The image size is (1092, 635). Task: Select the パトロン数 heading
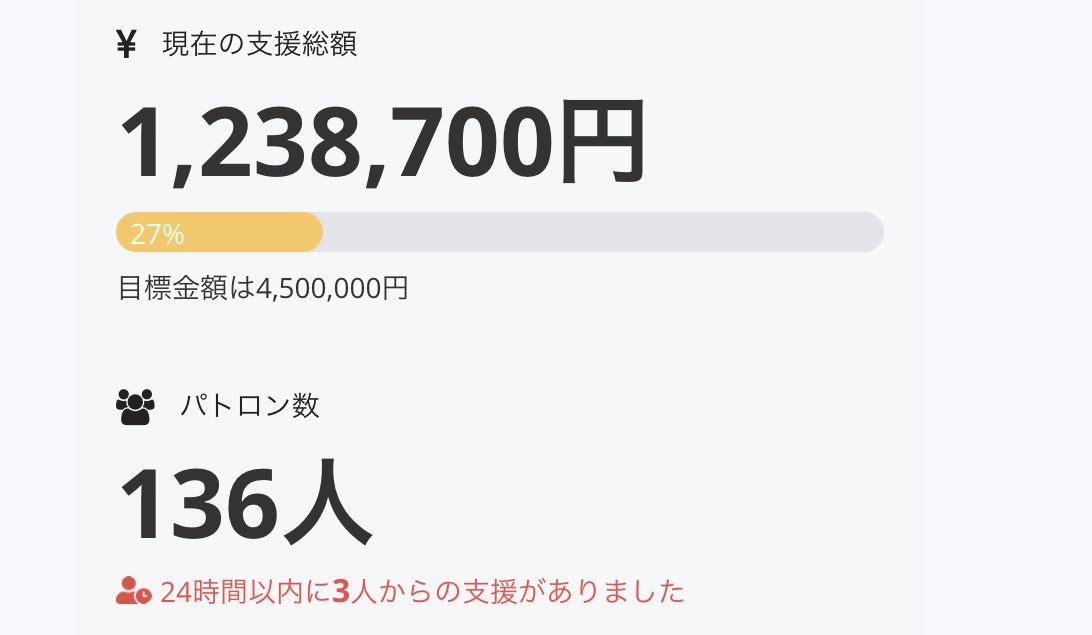click(250, 406)
